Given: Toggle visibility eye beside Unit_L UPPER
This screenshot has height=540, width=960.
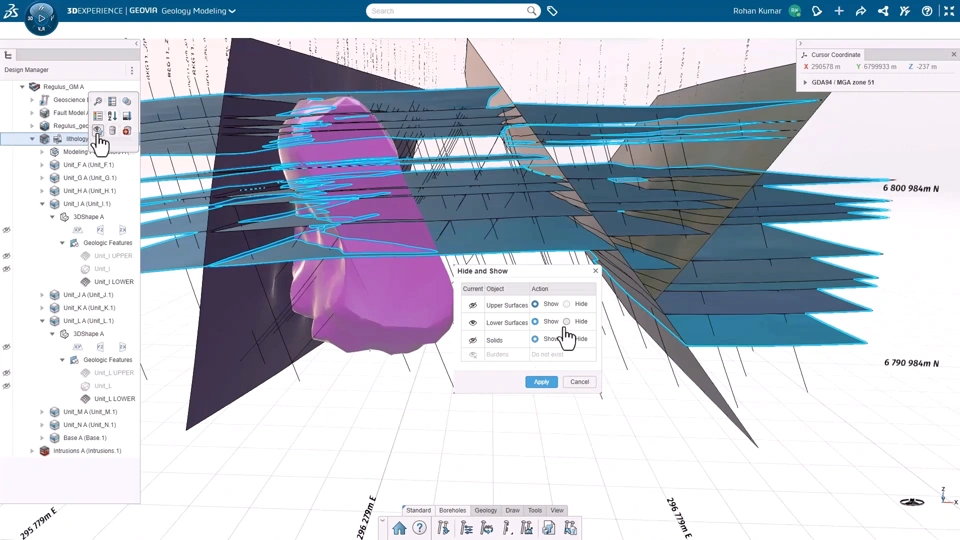Looking at the screenshot, I should (7, 373).
